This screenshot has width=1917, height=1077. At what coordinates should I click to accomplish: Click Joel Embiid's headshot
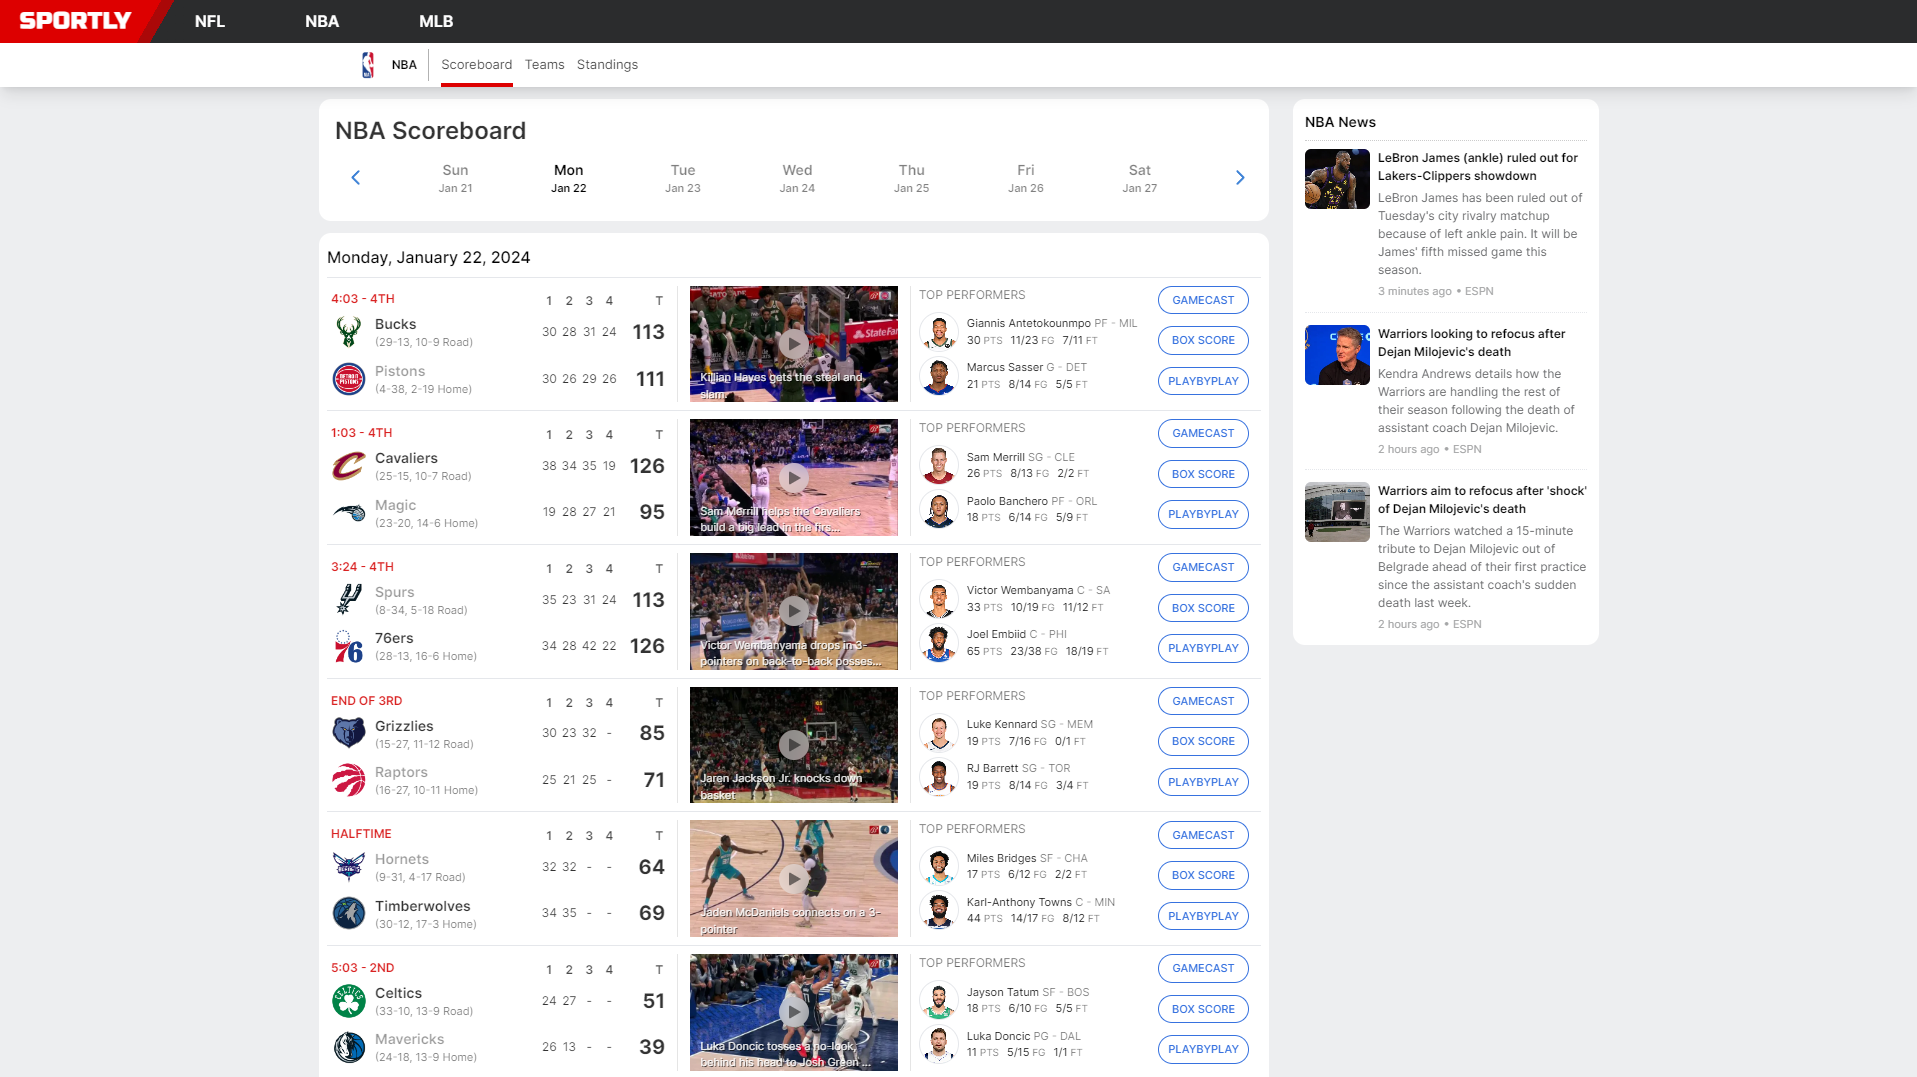pos(939,643)
